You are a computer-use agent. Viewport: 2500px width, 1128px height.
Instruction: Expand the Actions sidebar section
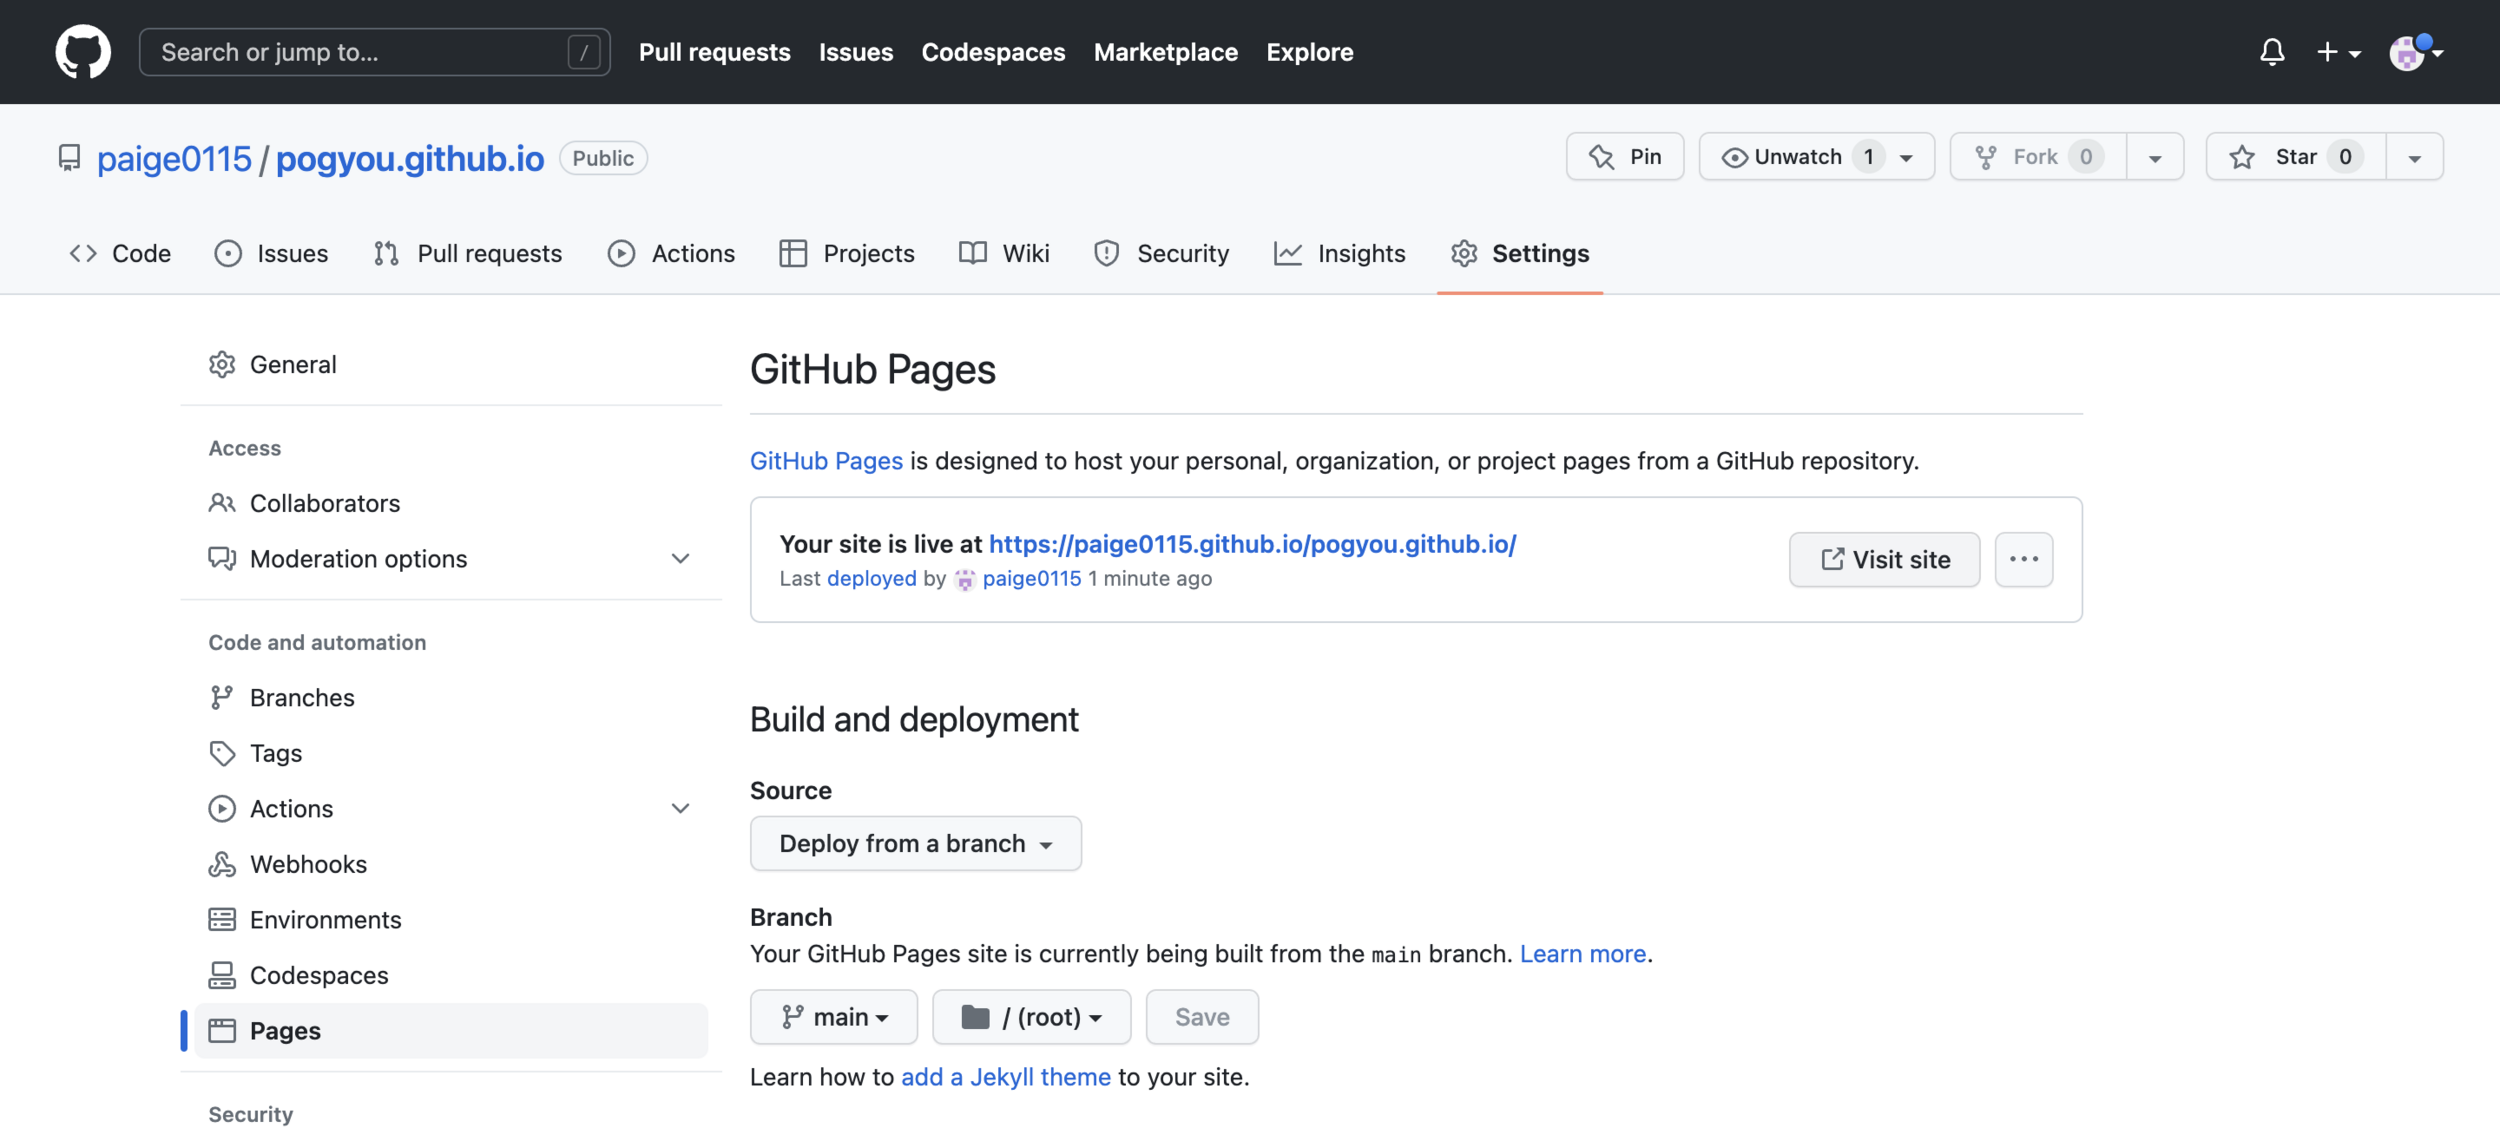(680, 808)
